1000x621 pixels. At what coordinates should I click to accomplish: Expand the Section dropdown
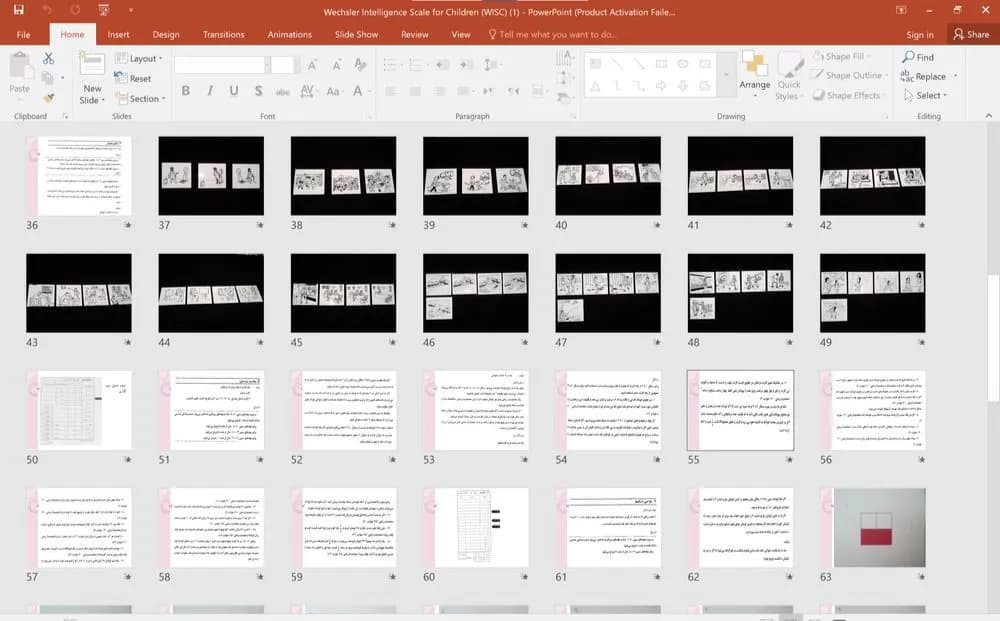[140, 99]
